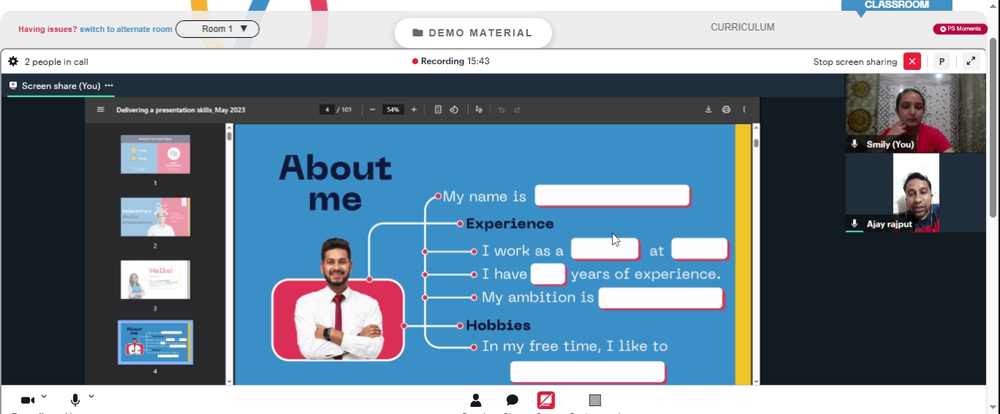1000x414 pixels.
Task: Expand camera options chevron
Action: coord(43,396)
